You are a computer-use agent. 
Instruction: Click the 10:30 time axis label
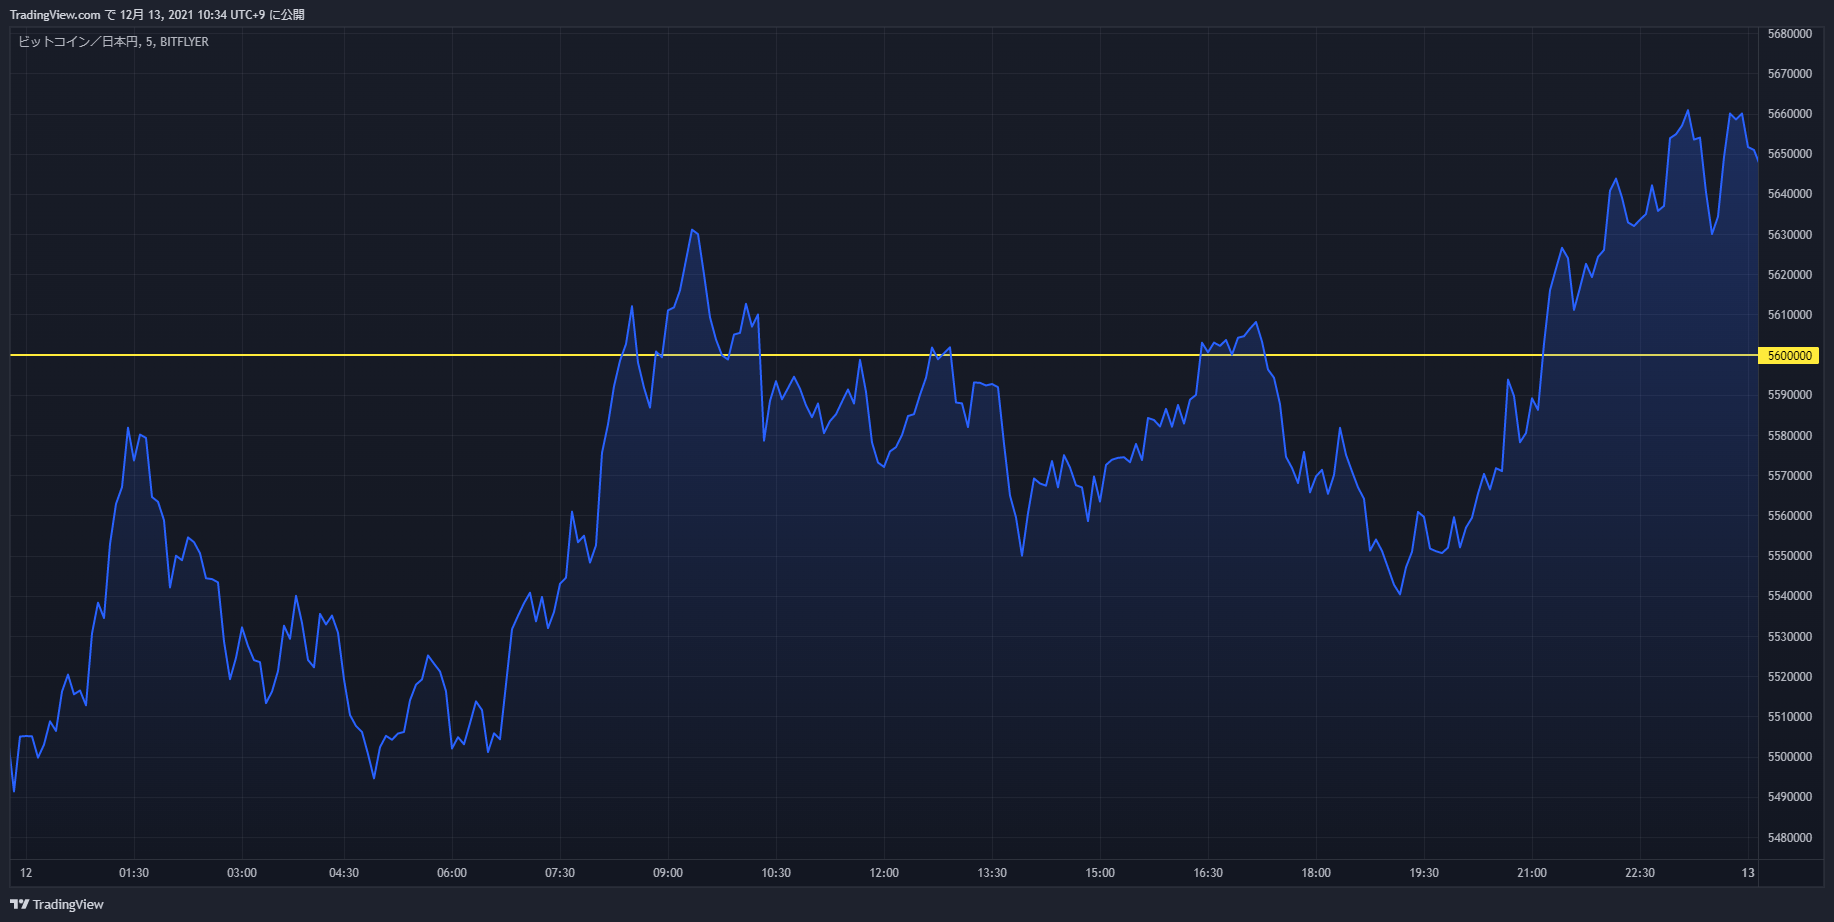coord(776,873)
